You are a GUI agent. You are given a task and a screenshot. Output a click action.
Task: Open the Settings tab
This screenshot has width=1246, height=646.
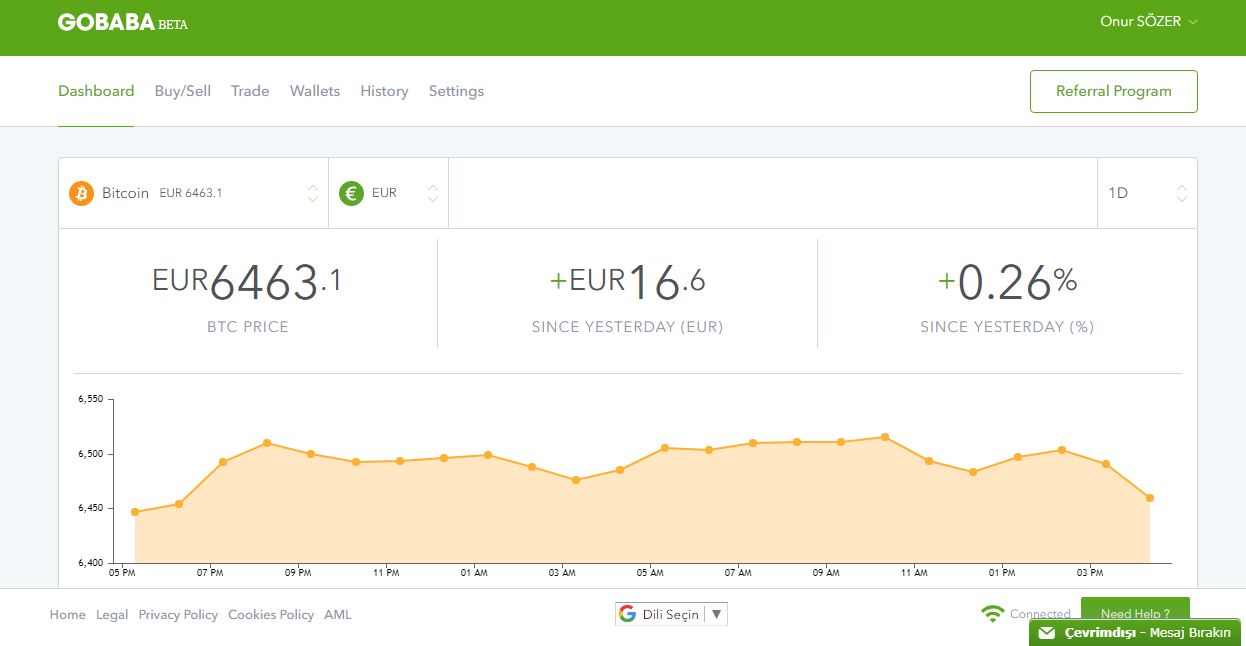tap(456, 91)
